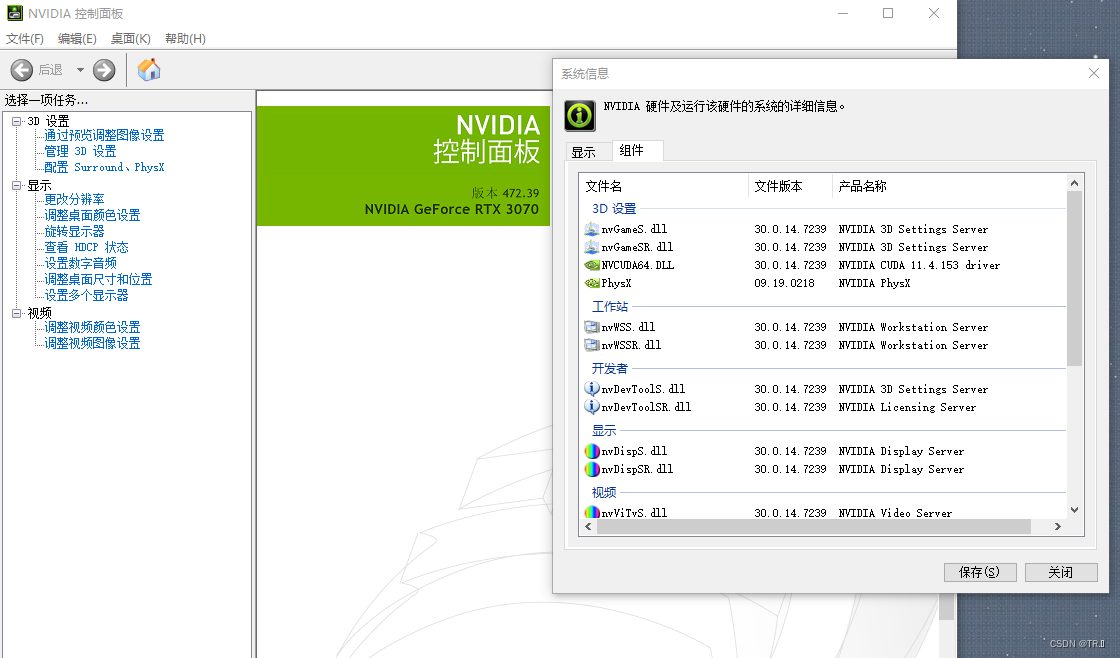This screenshot has height=658, width=1120.
Task: Open 设置多个显示器 link
Action: pos(86,295)
